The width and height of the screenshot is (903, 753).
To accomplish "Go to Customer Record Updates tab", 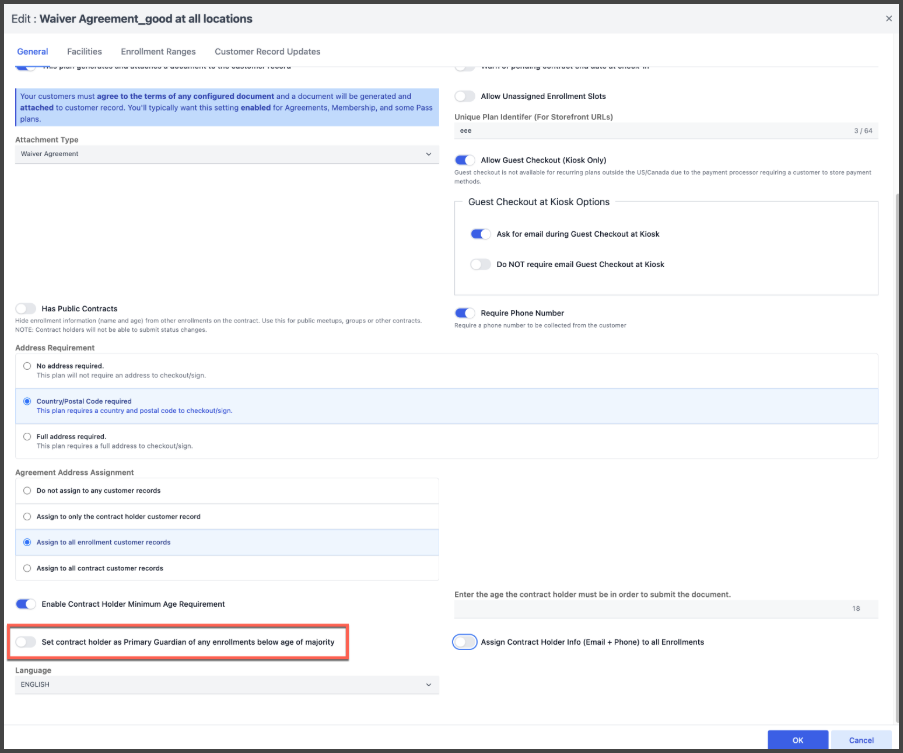I will tap(267, 51).
